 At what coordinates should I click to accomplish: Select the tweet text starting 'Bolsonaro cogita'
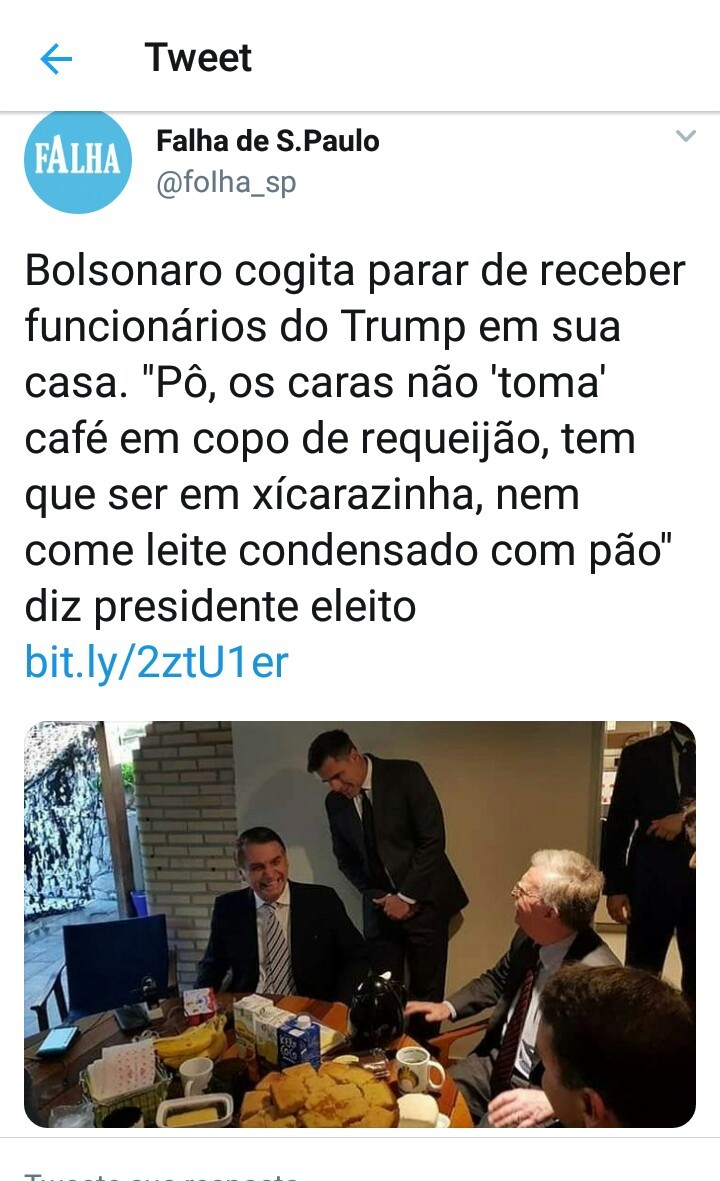(x=355, y=438)
